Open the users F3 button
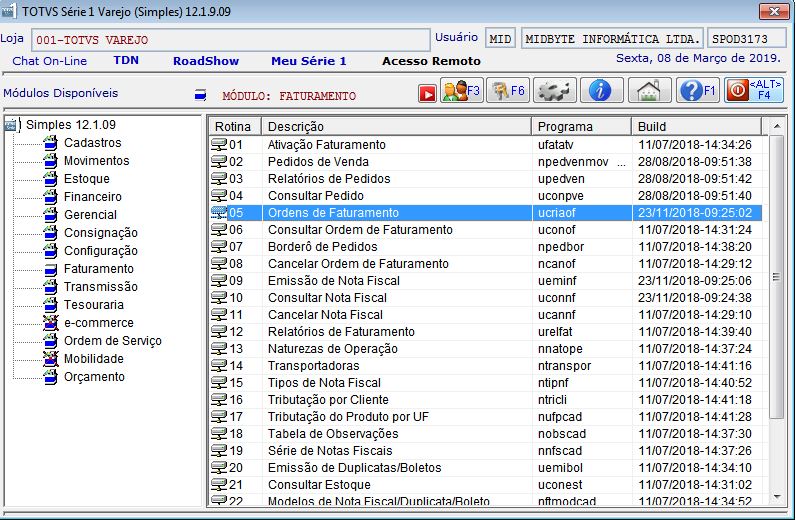 tap(461, 91)
